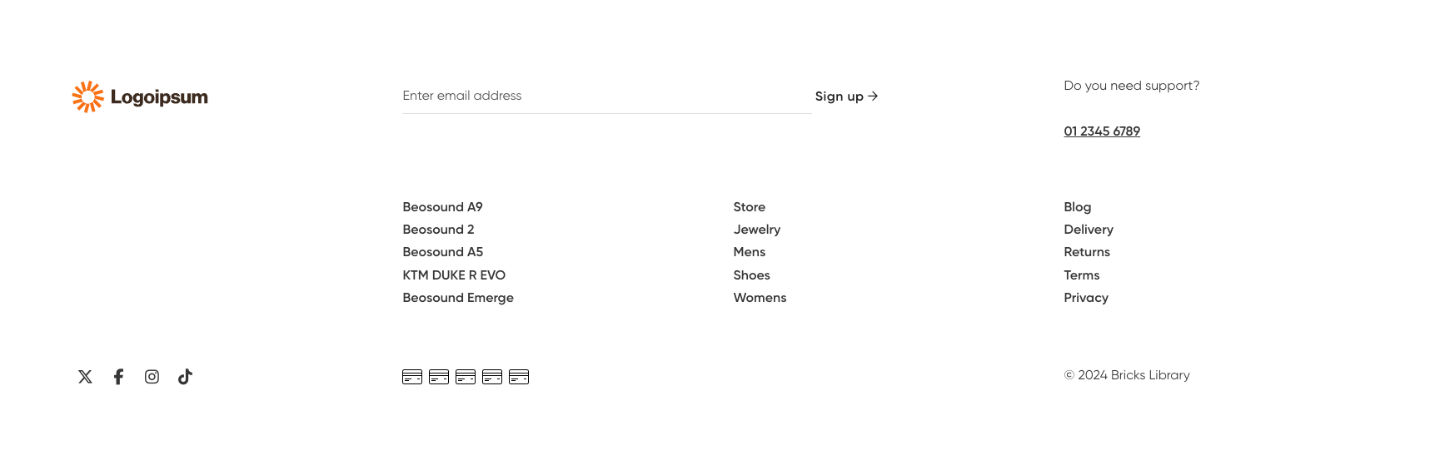Click the Logoipsum logo
Image resolution: width=1440 pixels, height=470 pixels.
140,97
